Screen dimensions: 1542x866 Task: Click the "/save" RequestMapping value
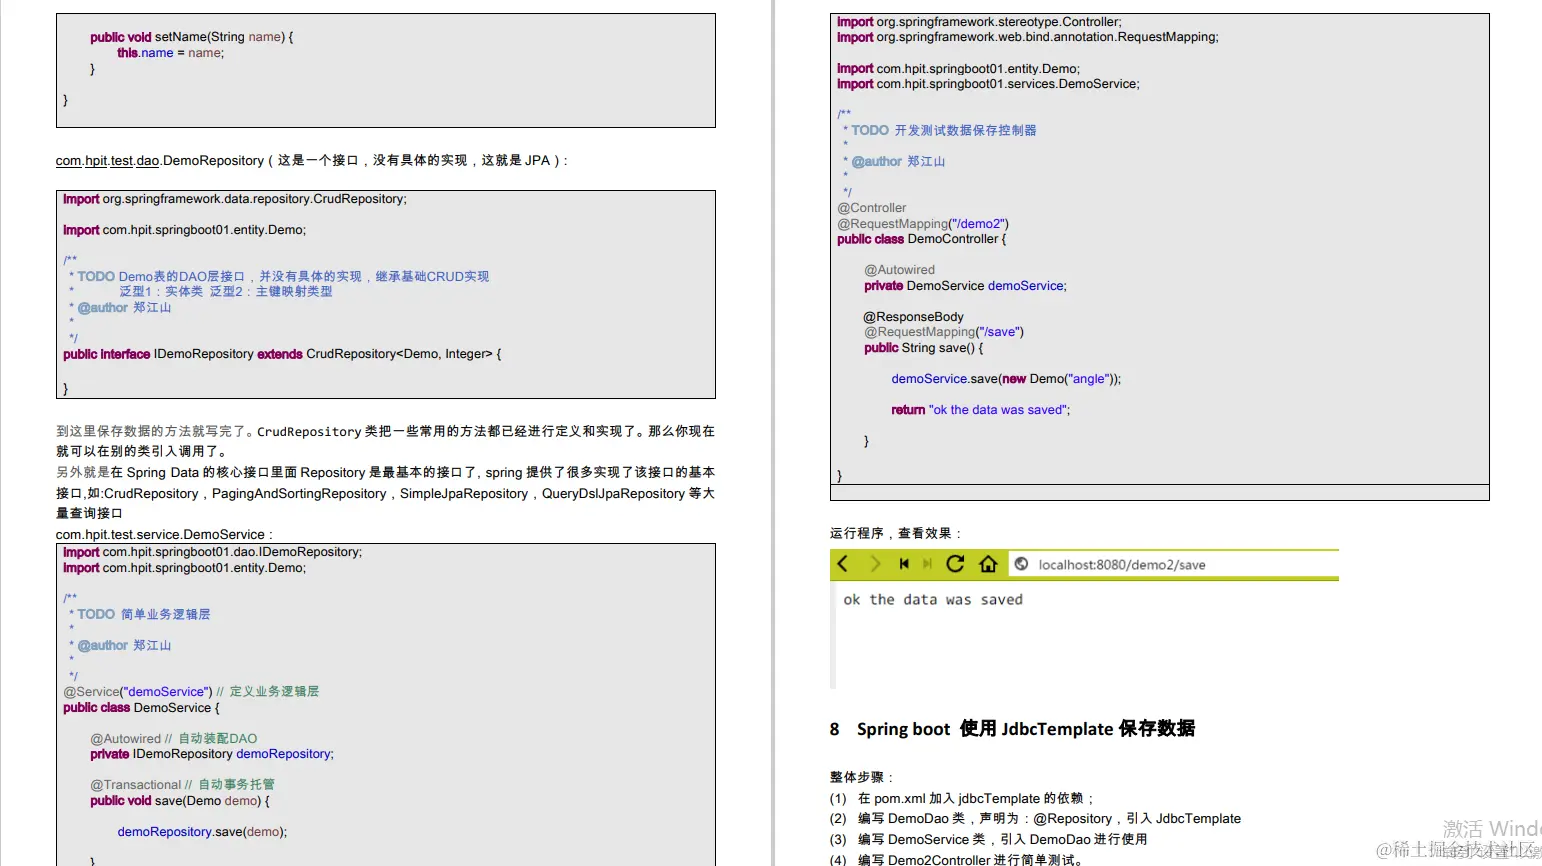tap(999, 331)
